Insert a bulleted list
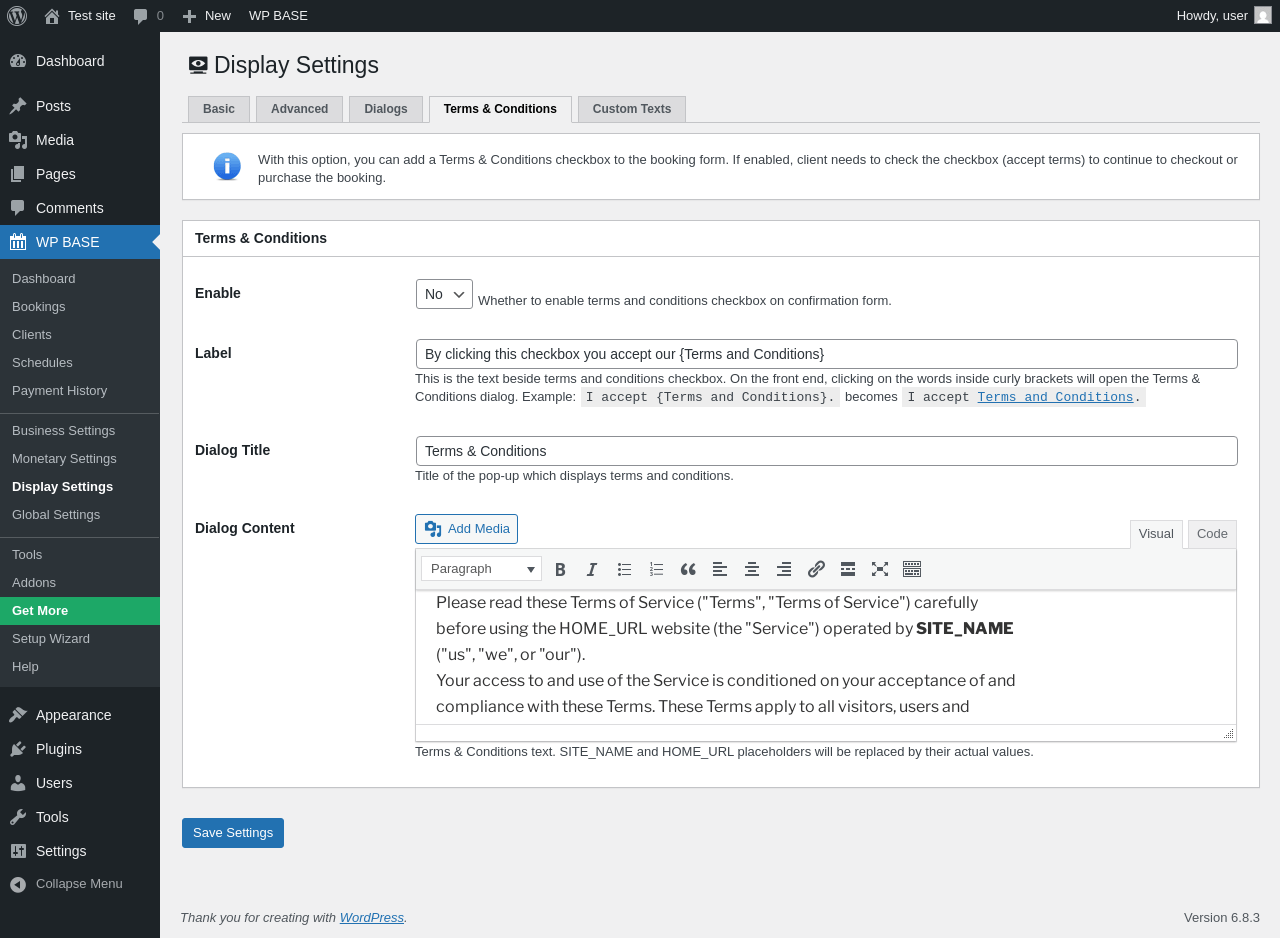The height and width of the screenshot is (938, 1280). click(624, 569)
